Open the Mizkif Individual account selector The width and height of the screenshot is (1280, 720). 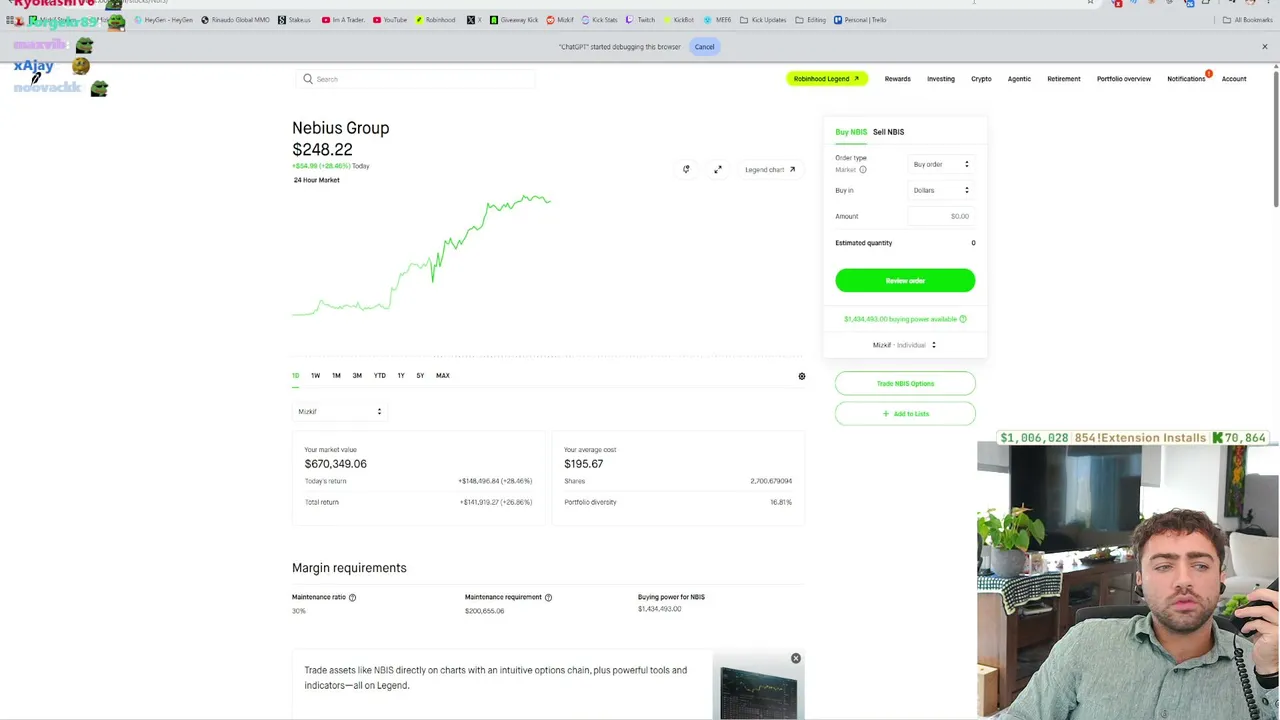[x=905, y=345]
